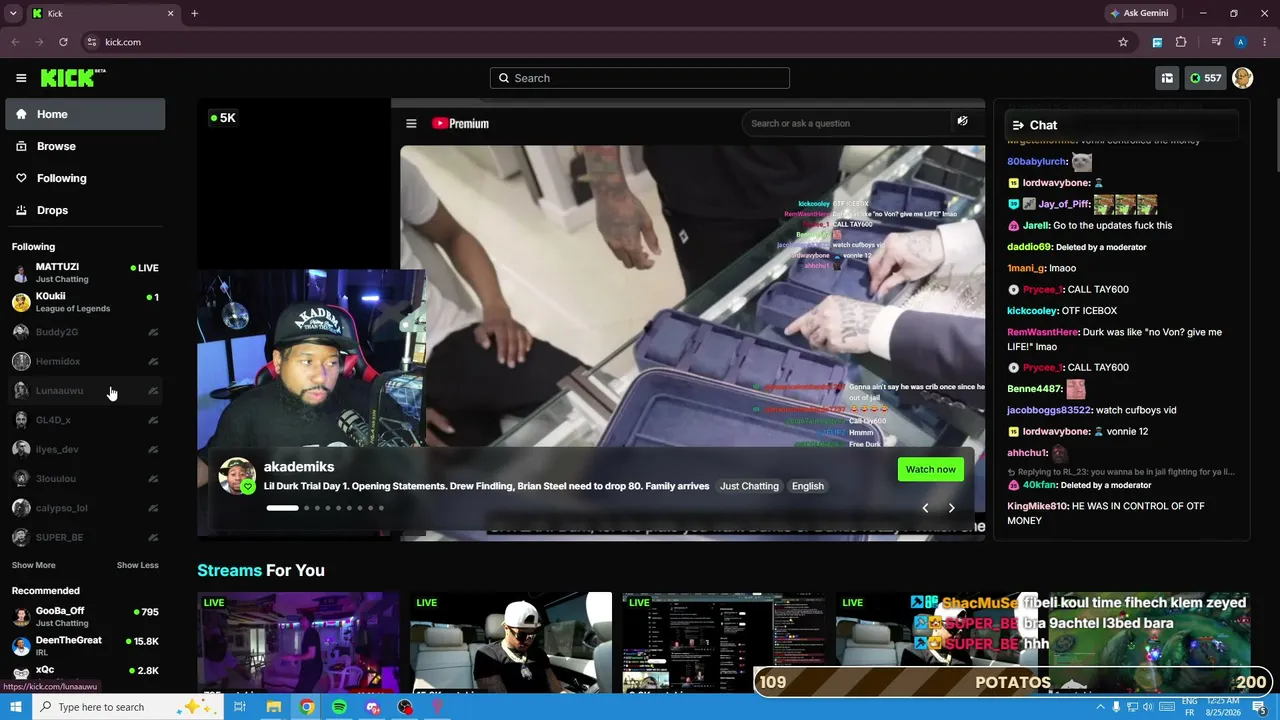Click the Windows taskbar search box
1280x720 pixels.
point(127,707)
